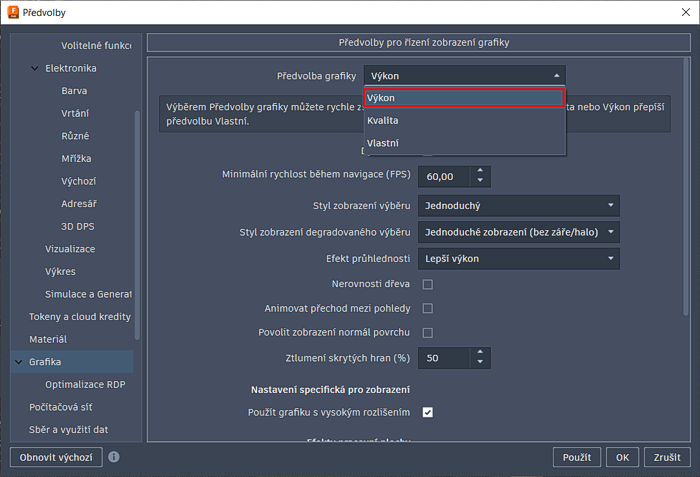Click the info icon next to Obnovit výchozí
The width and height of the screenshot is (700, 477).
click(114, 457)
